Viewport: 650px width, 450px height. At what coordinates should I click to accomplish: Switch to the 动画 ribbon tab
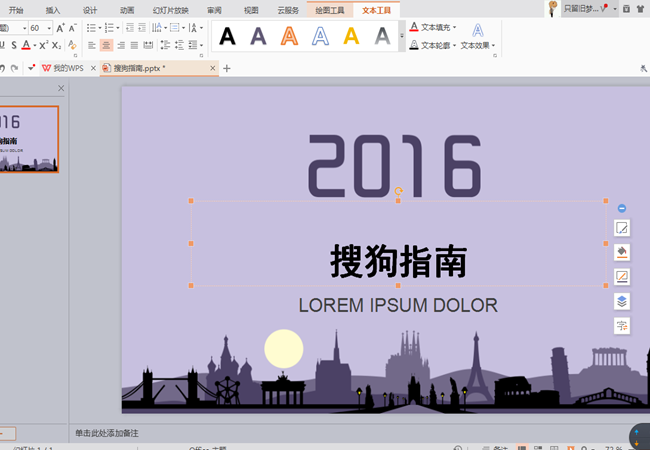127,10
